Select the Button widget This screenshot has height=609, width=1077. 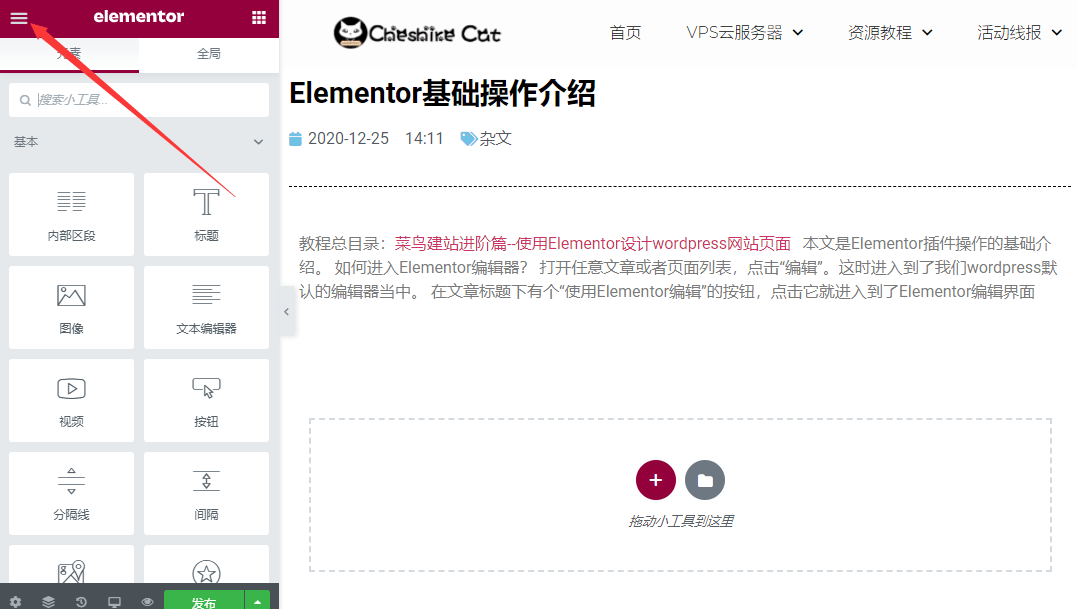(x=205, y=399)
